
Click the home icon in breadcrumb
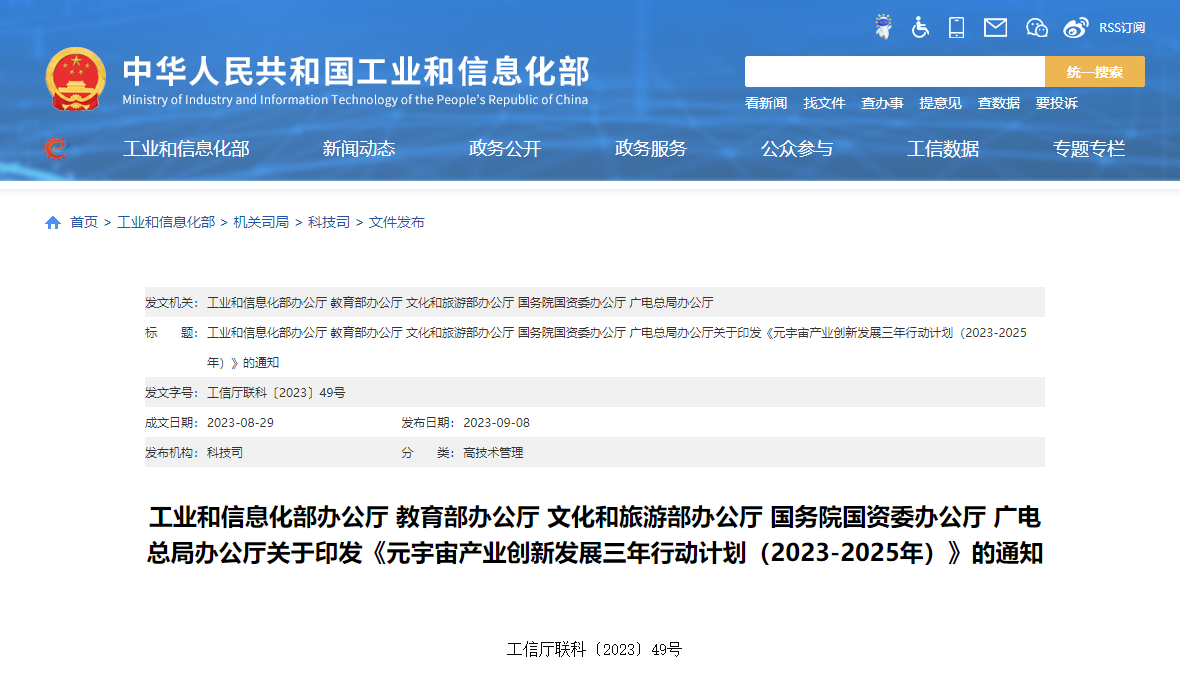53,222
